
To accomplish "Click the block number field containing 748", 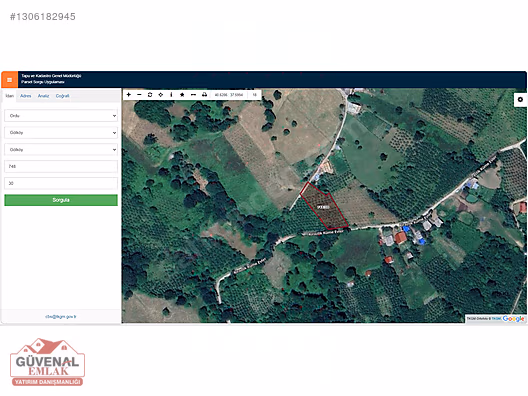I will tap(61, 166).
